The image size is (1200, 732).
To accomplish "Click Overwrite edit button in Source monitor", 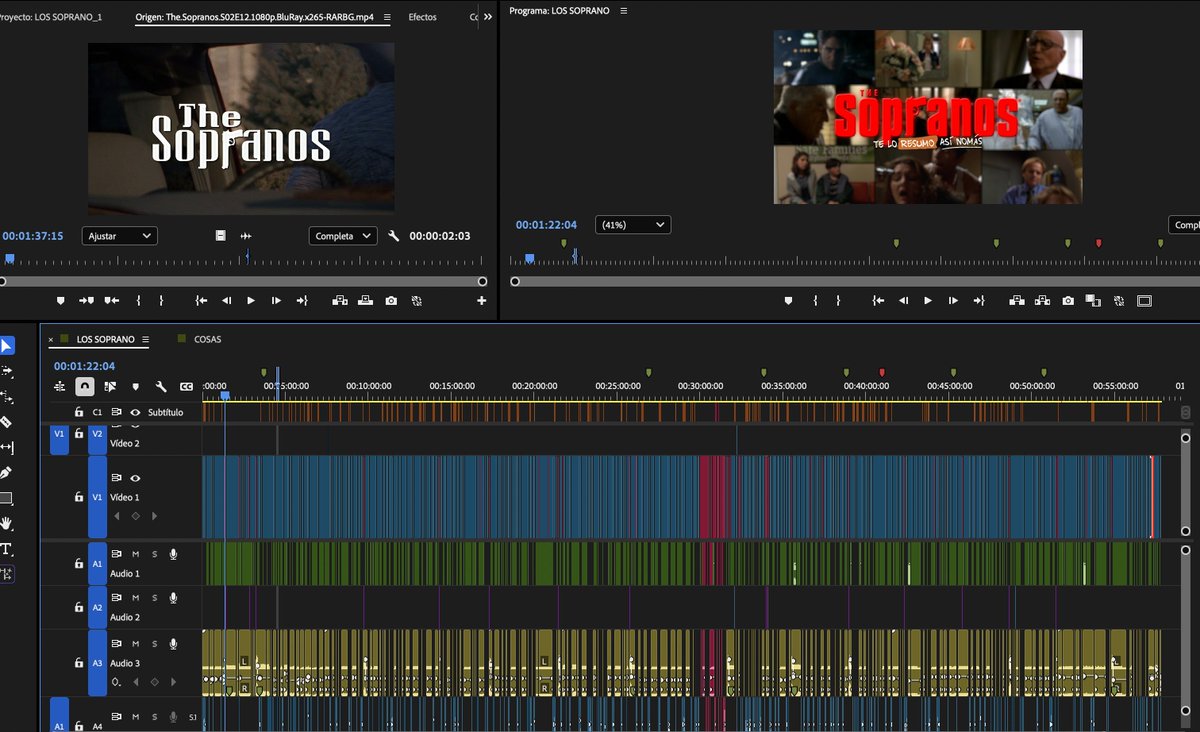I will [366, 300].
